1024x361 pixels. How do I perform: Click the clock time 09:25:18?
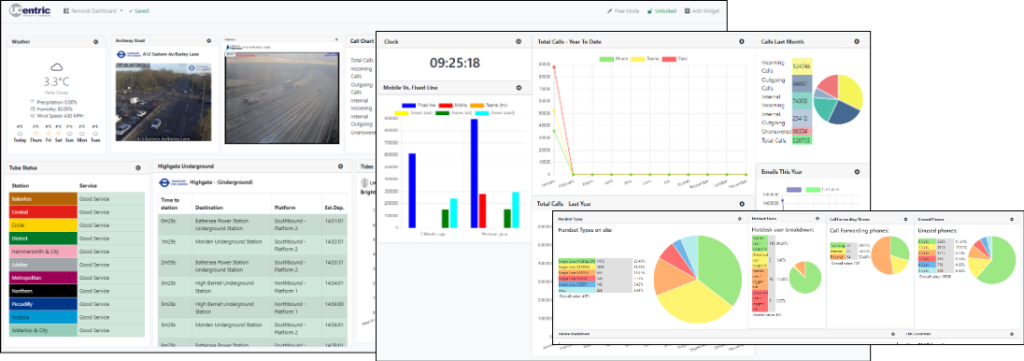click(455, 63)
